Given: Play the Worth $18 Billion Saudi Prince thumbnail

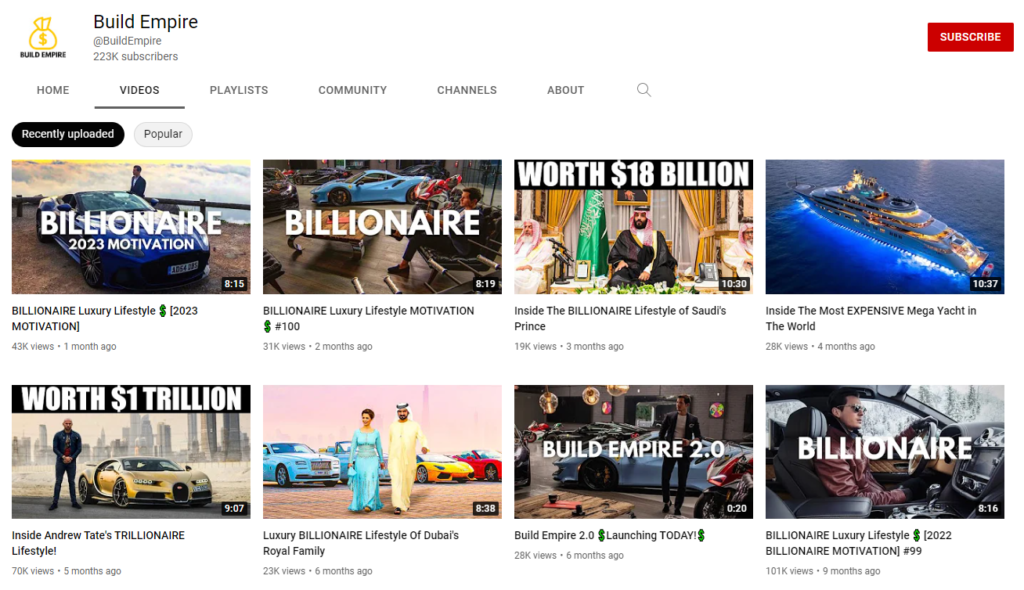Looking at the screenshot, I should point(633,226).
